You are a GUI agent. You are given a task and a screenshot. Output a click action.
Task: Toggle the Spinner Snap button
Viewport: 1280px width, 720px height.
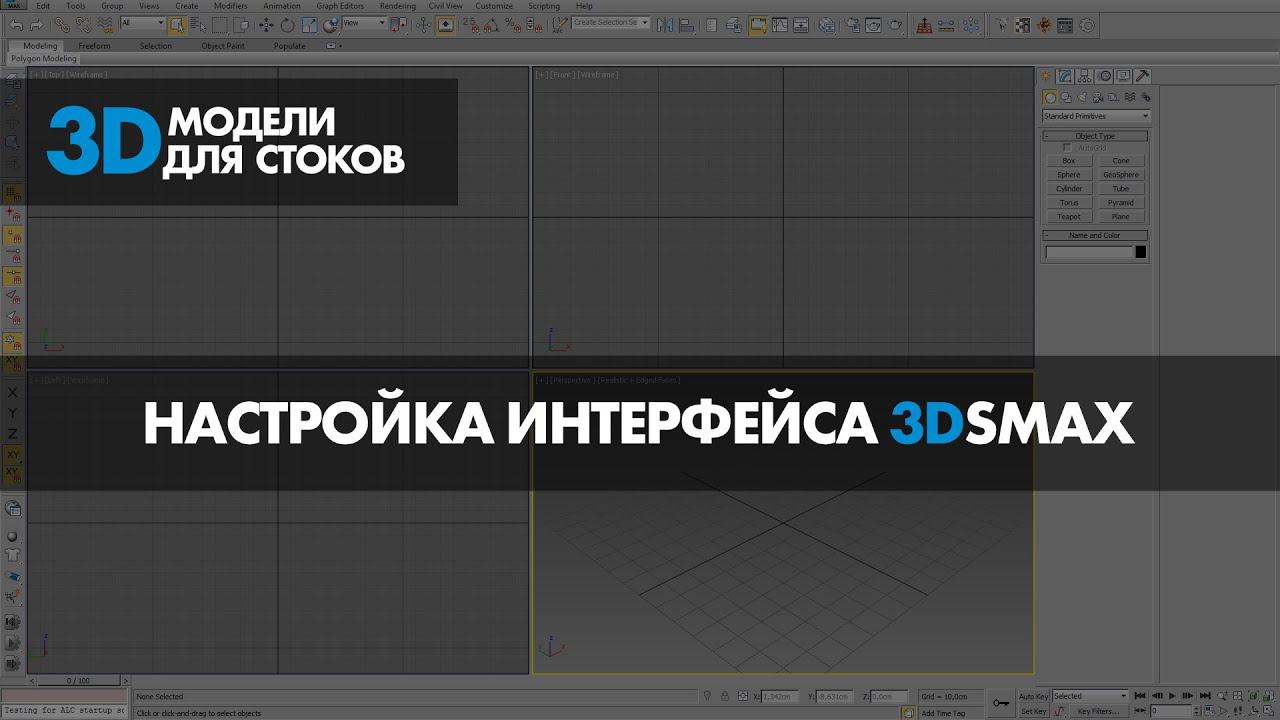[x=534, y=25]
